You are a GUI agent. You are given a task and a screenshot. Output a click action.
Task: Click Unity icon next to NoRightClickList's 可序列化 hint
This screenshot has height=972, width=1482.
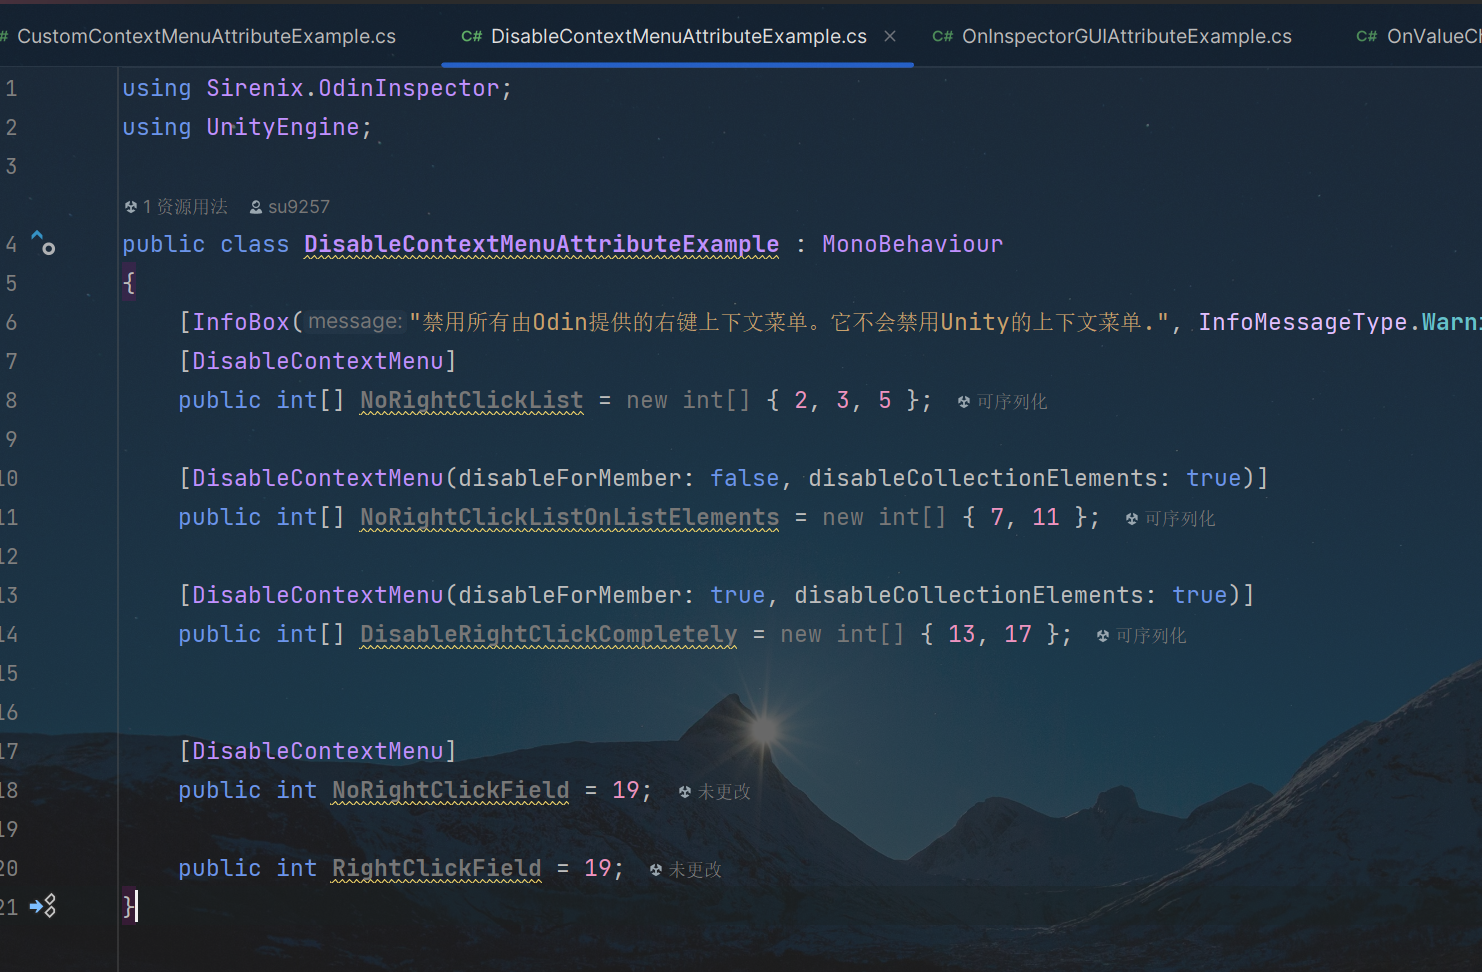tap(964, 402)
